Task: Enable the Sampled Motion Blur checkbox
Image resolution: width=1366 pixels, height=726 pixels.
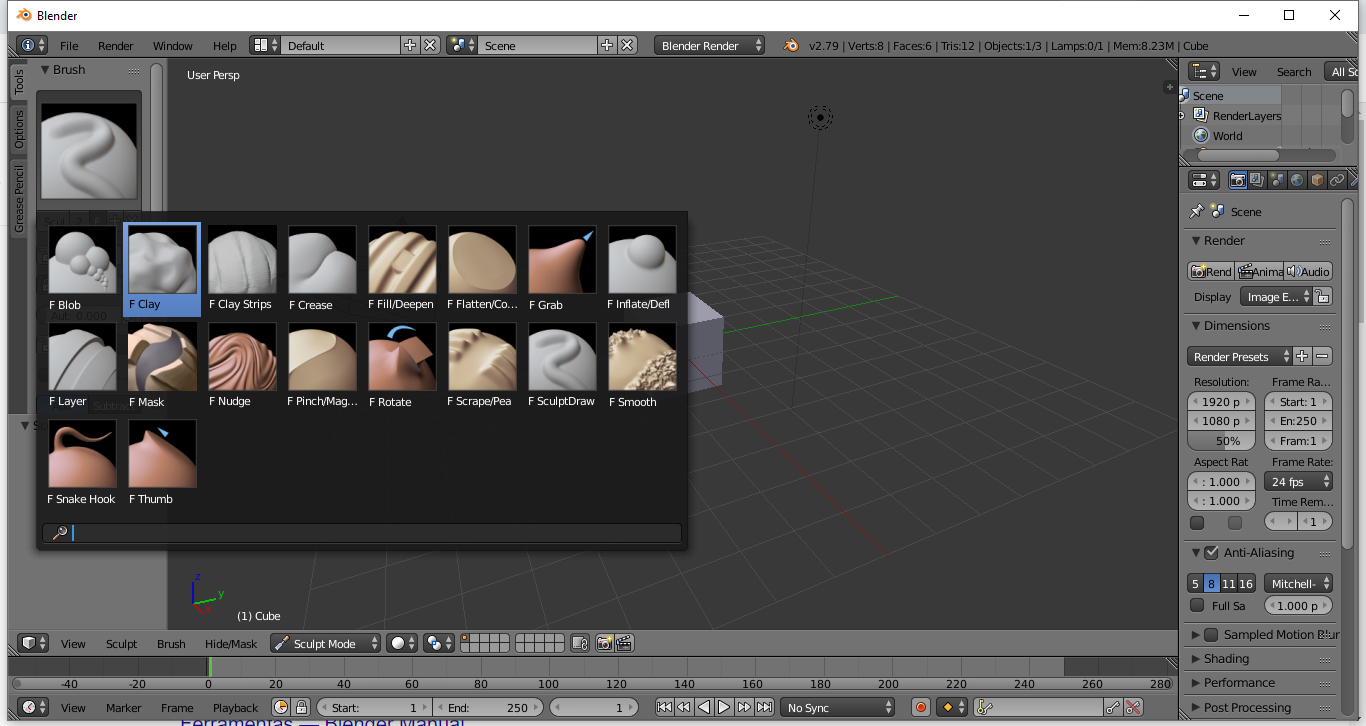Action: 1211,635
